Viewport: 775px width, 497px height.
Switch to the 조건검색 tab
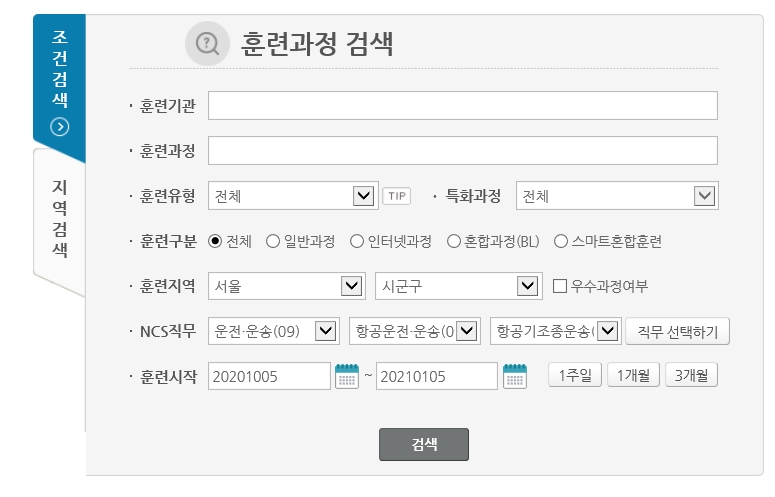pos(59,84)
